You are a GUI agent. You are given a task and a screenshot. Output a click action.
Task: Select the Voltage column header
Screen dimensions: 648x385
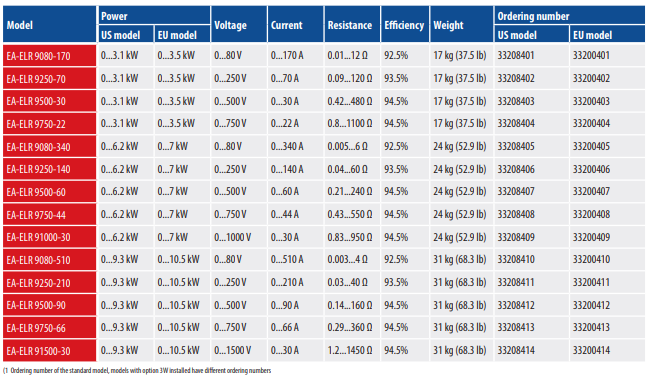(239, 25)
